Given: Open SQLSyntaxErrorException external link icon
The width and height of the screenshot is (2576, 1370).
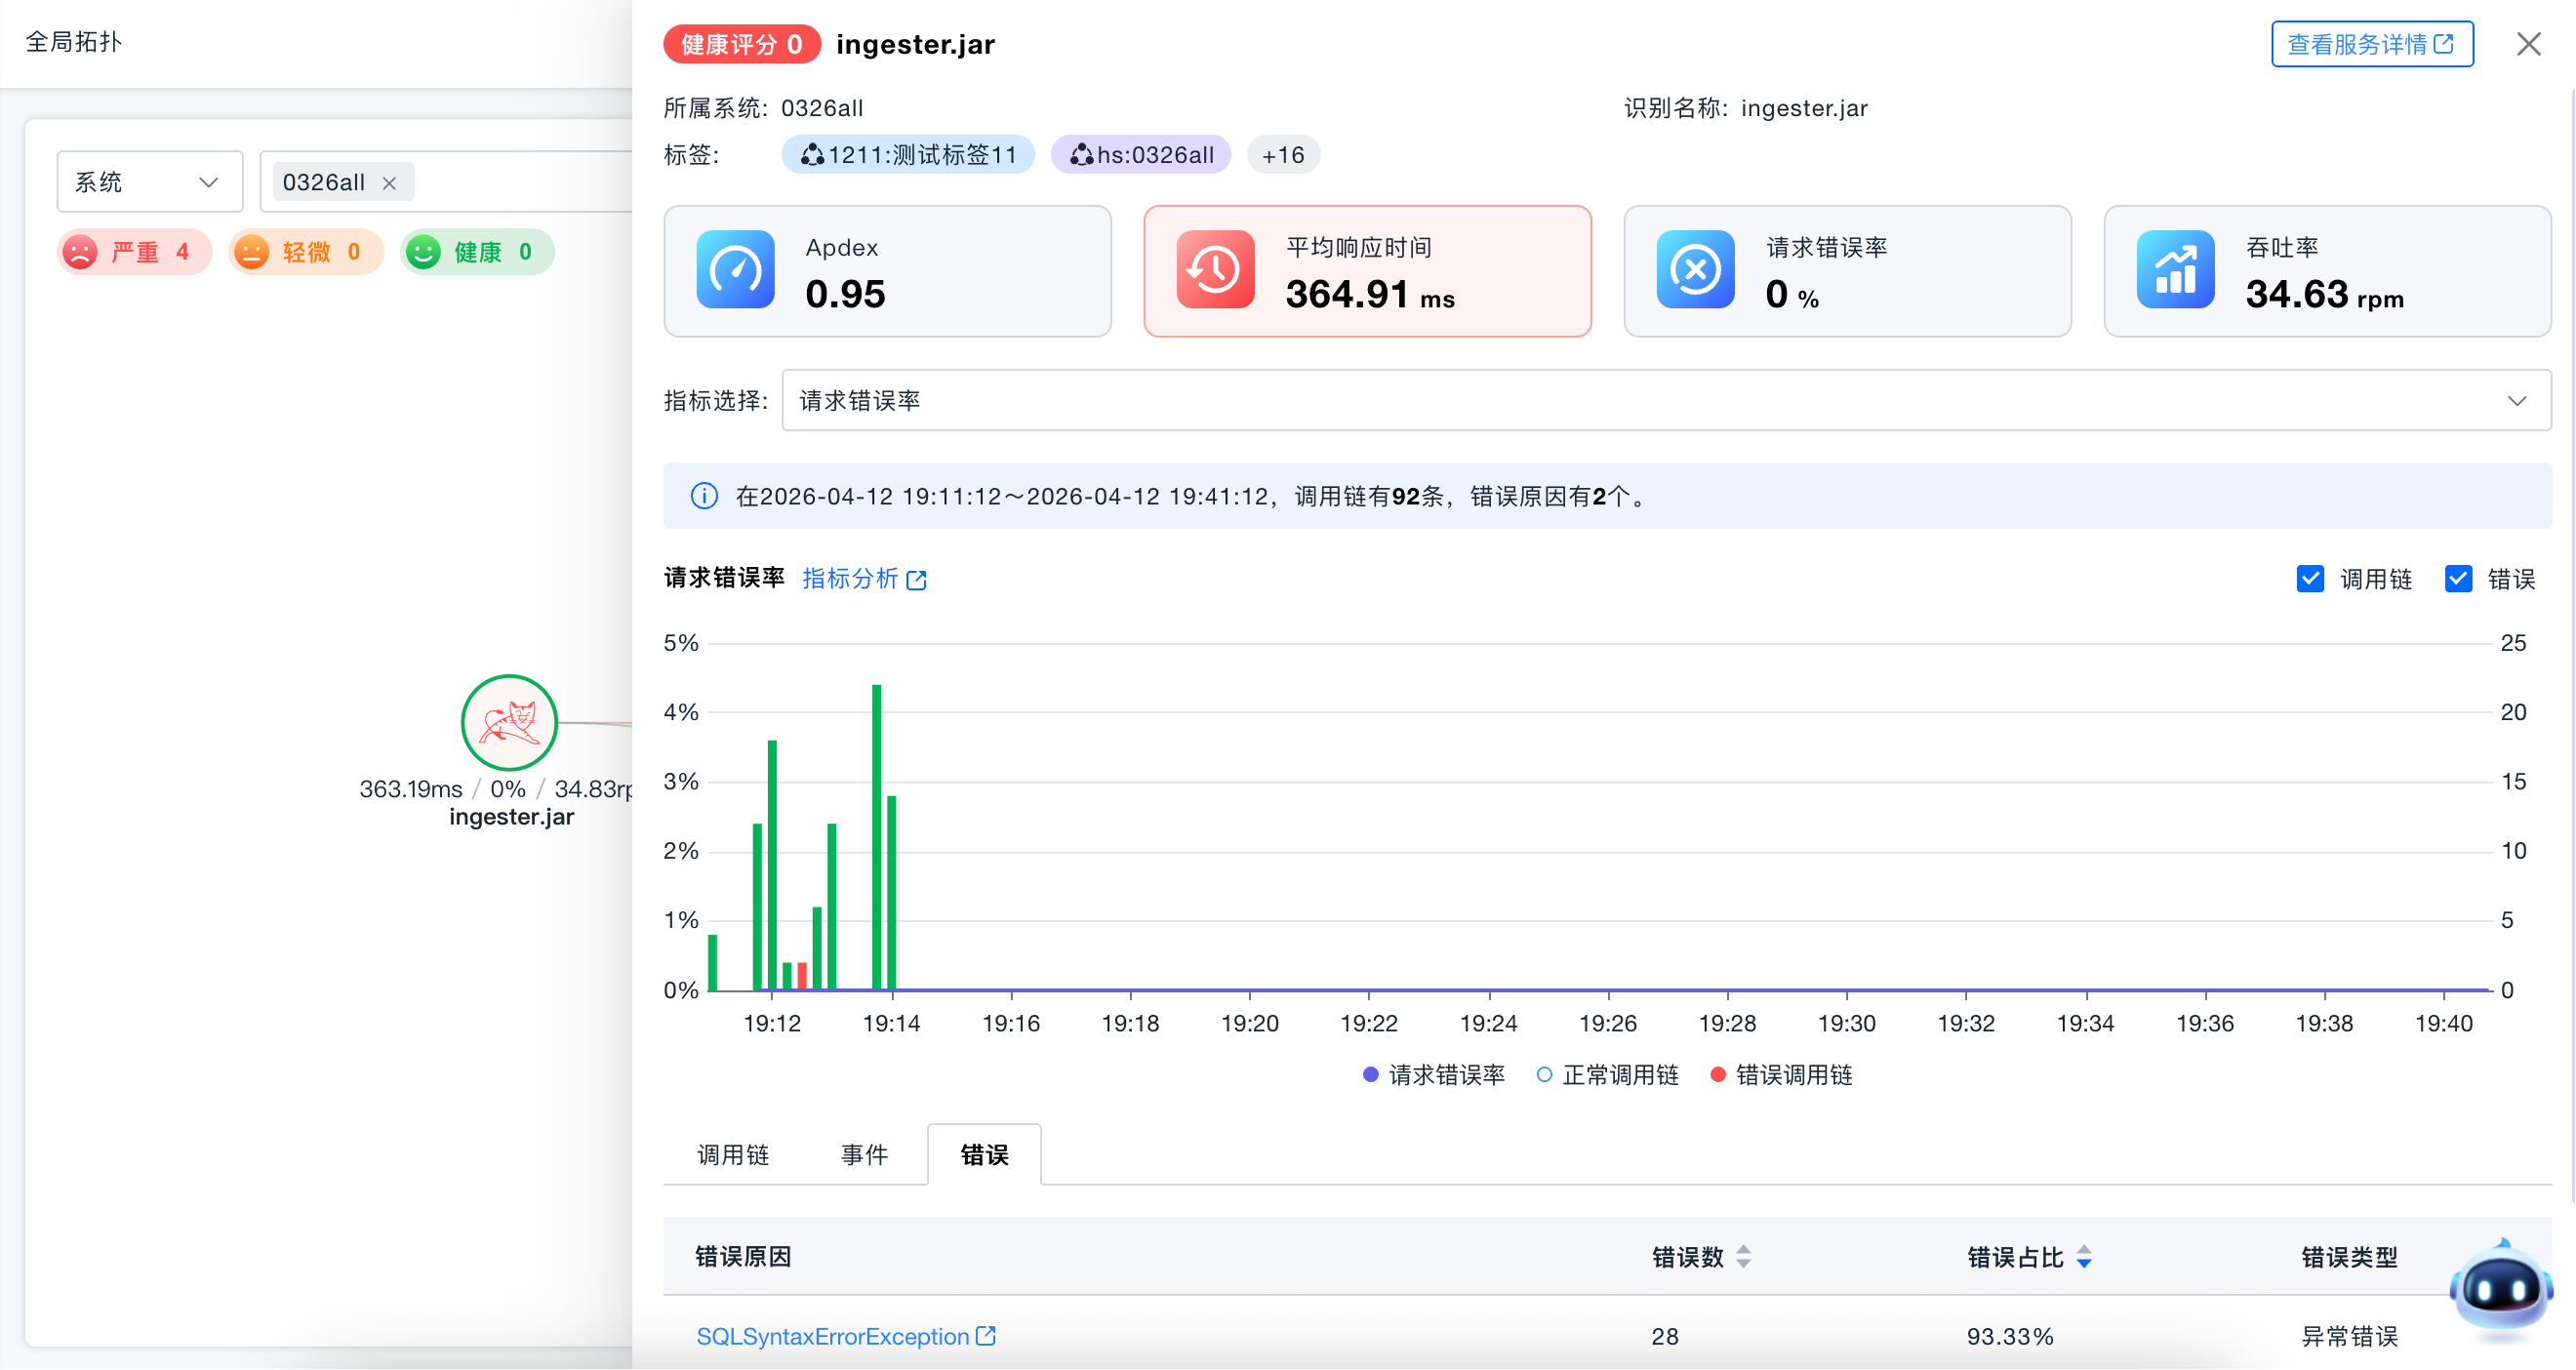Looking at the screenshot, I should coord(986,1336).
